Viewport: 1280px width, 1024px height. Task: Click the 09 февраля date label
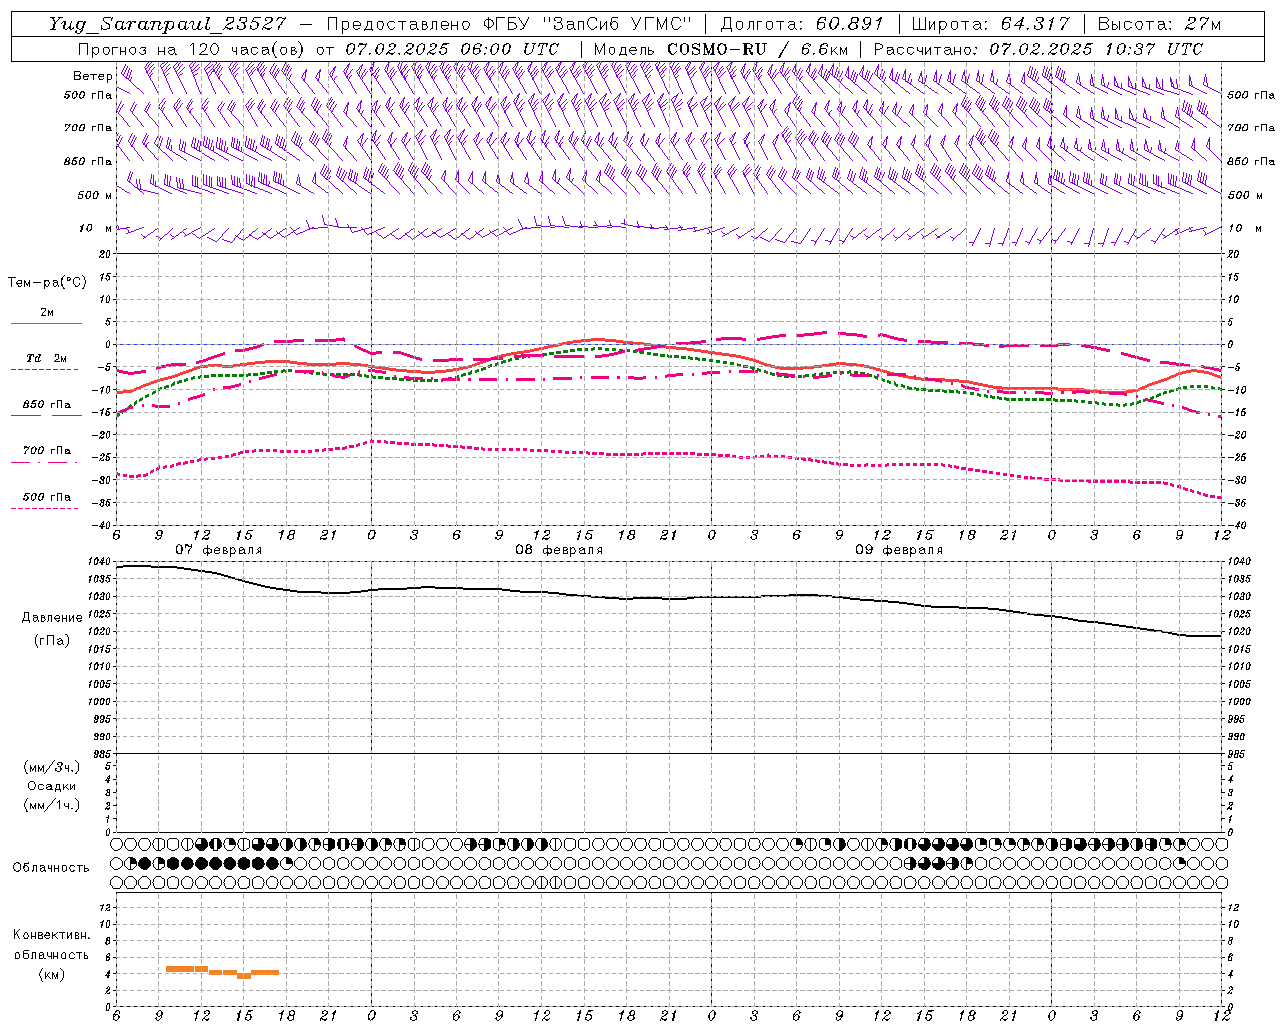click(x=899, y=550)
